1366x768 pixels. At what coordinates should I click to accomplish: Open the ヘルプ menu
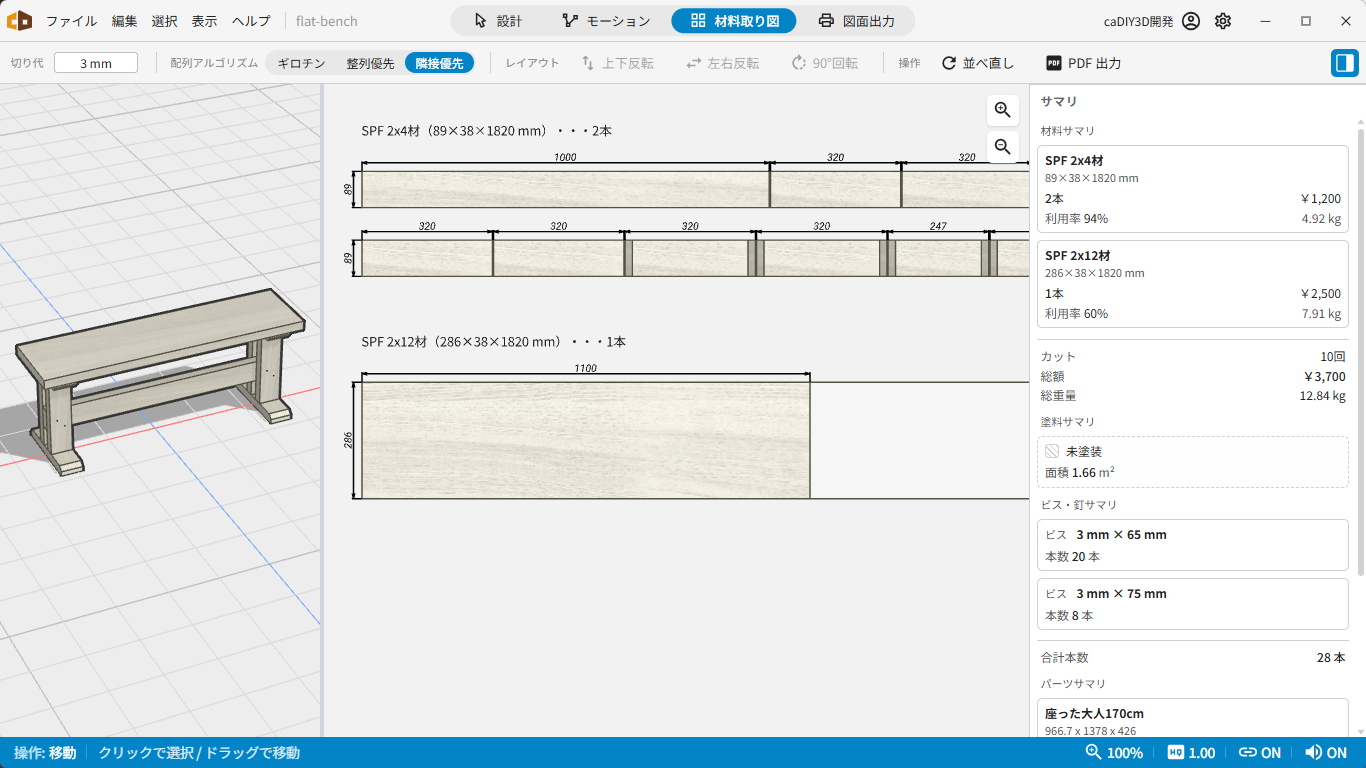251,21
